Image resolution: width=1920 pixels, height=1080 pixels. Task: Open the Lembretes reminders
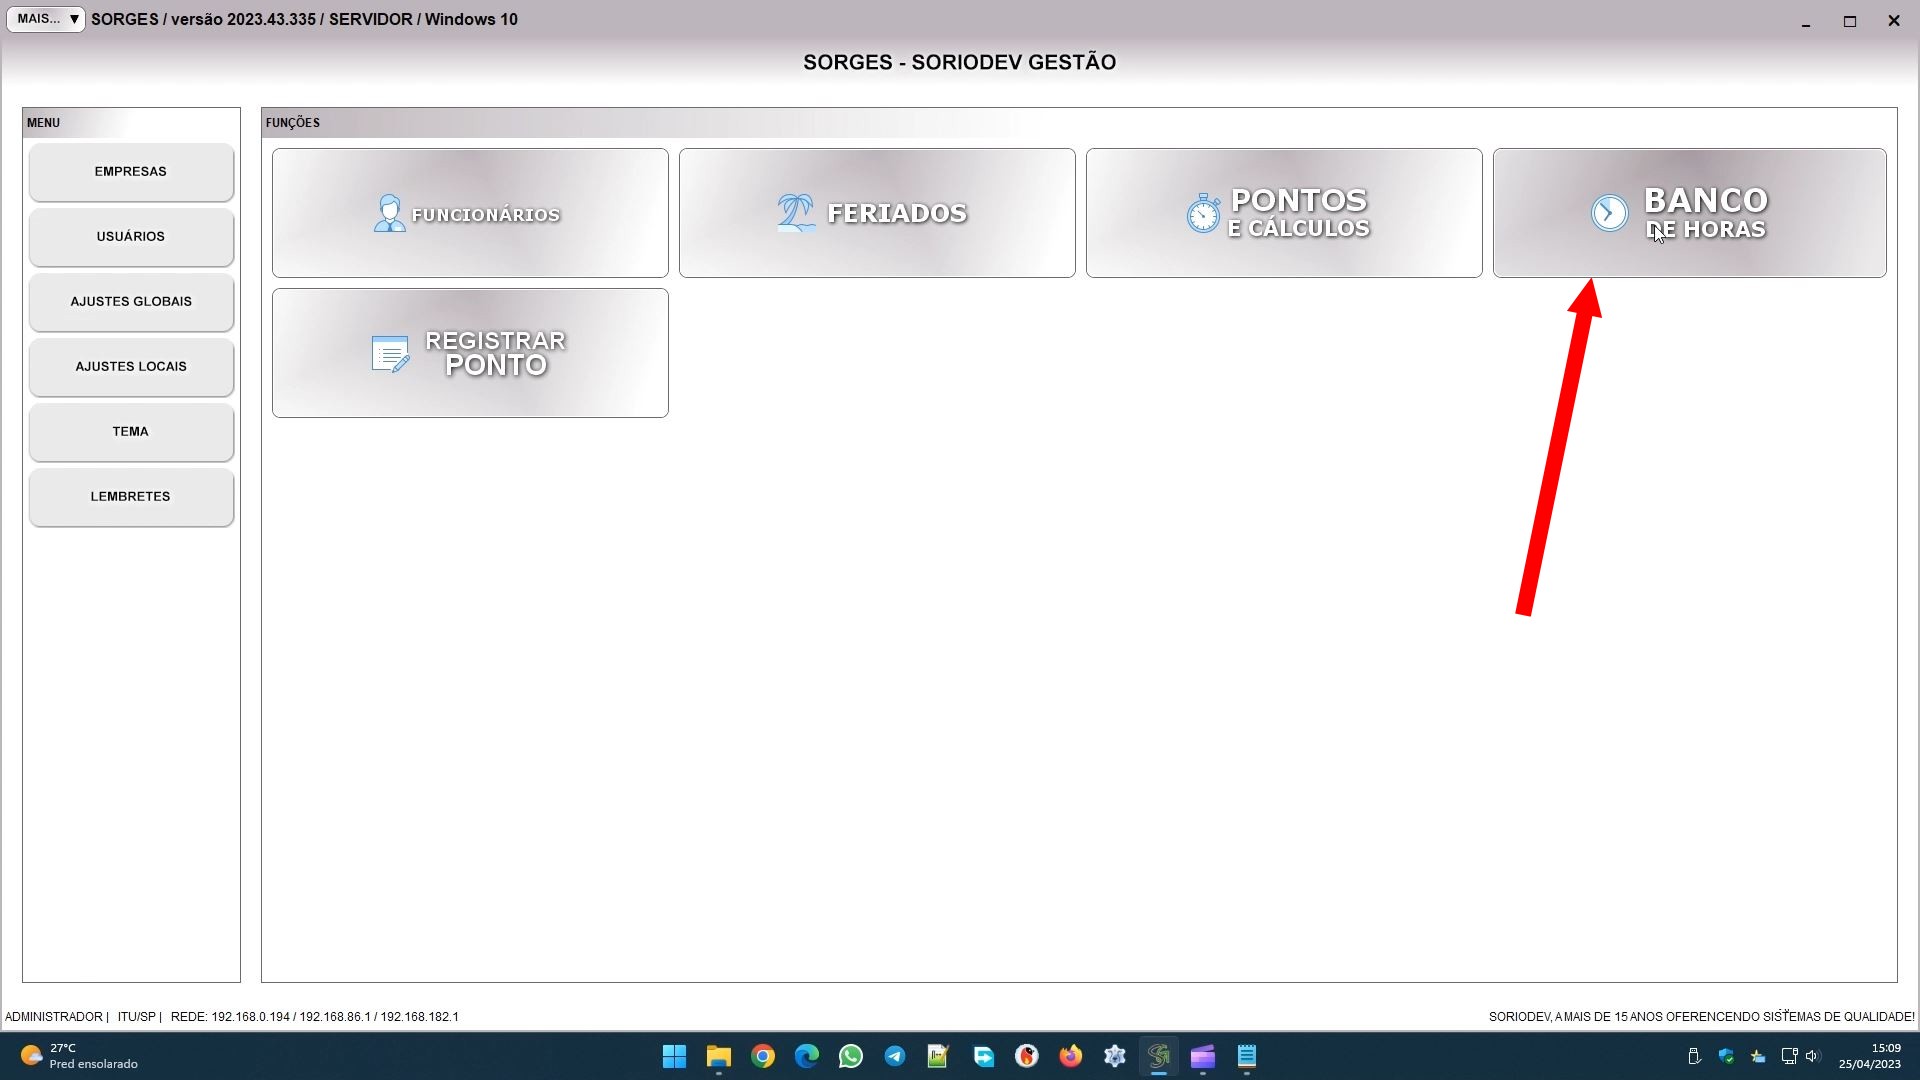point(131,497)
